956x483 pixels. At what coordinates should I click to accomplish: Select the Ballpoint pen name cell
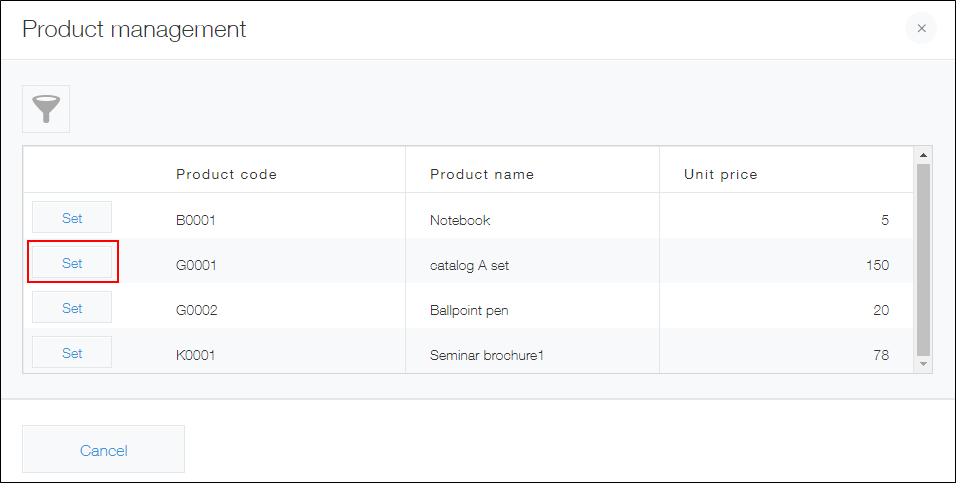469,310
